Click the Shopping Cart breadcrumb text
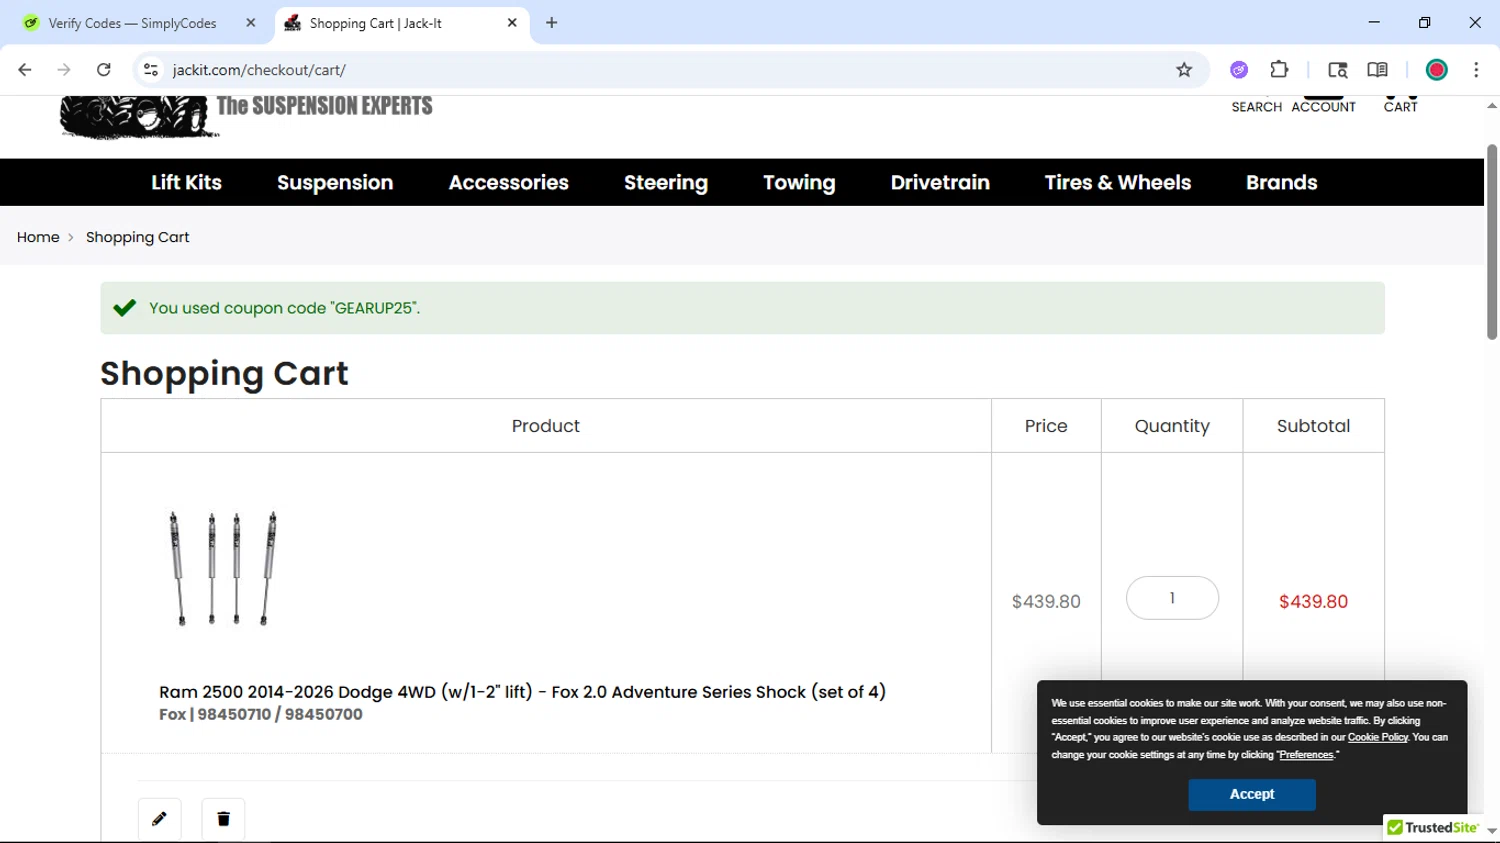 [x=138, y=237]
